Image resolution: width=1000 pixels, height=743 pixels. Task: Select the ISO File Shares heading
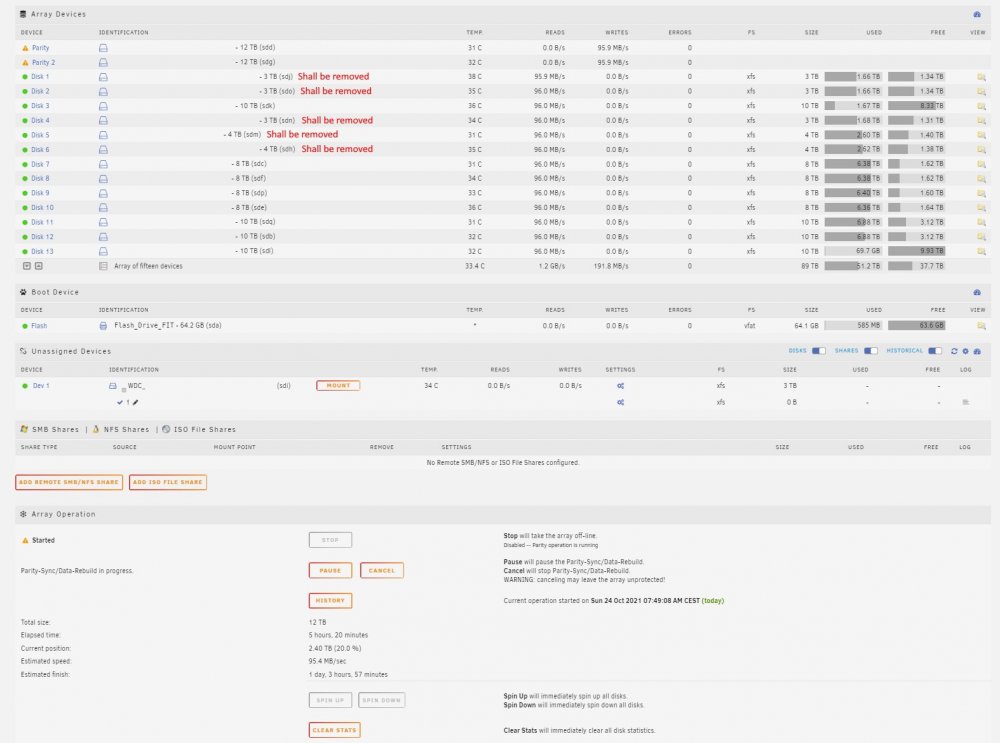205,429
